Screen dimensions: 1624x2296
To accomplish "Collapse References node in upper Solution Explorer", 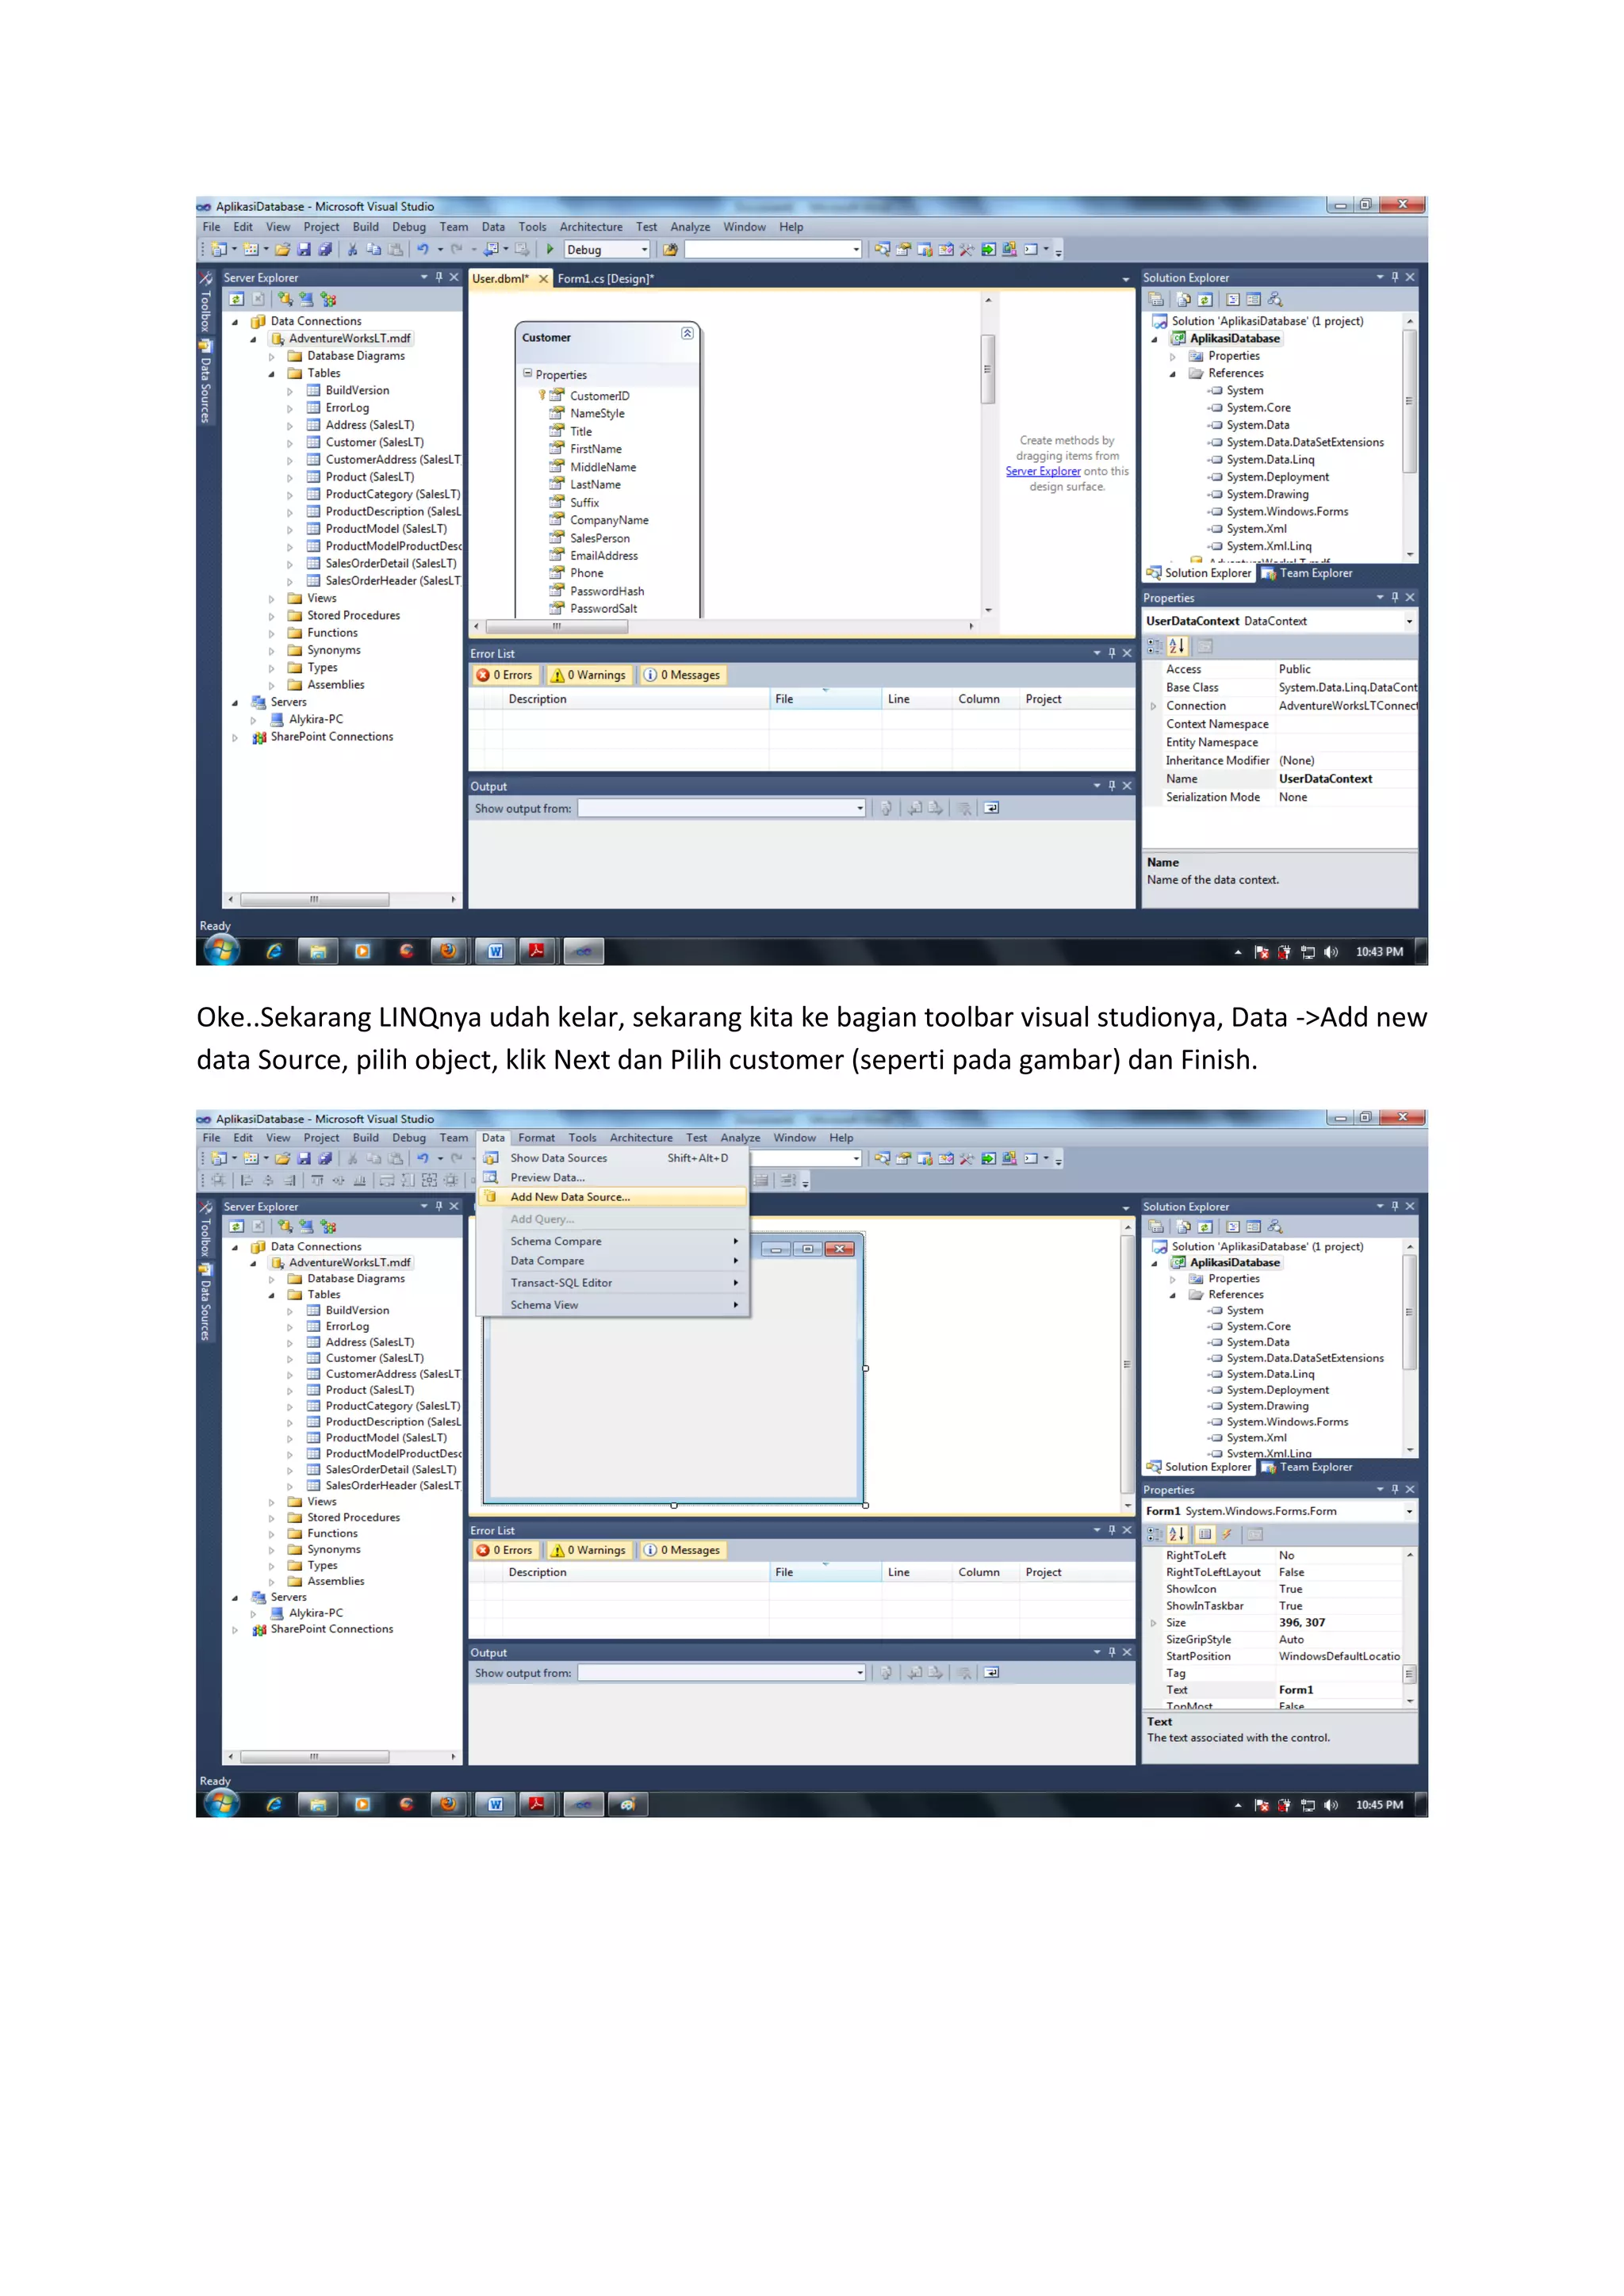I will point(1173,374).
